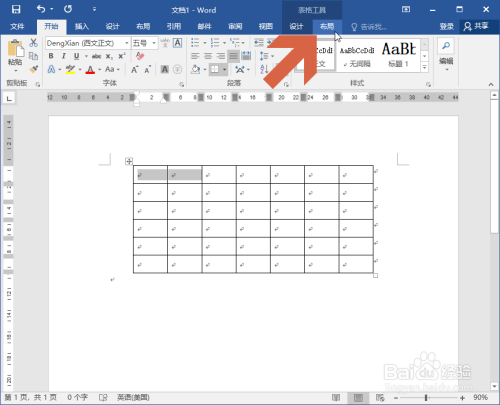The width and height of the screenshot is (500, 405).
Task: Insert a bulleted list
Action: pos(195,43)
